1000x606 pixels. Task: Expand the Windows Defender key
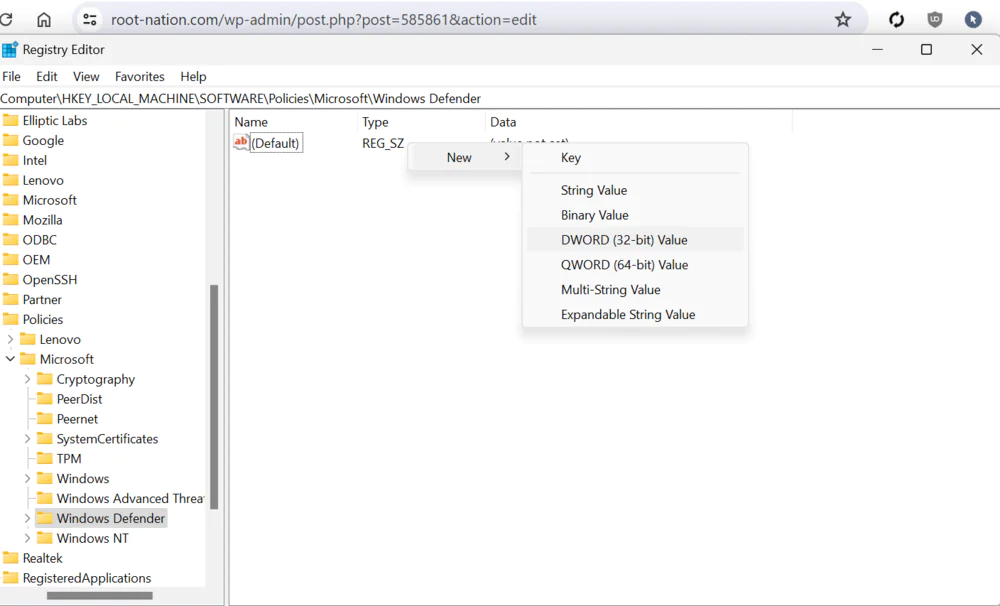click(x=27, y=518)
